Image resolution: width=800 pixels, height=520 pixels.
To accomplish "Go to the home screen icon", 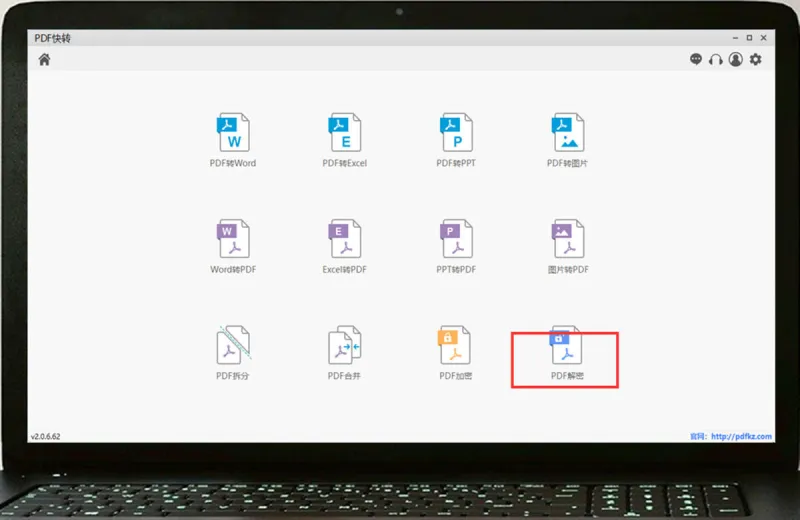I will (44, 60).
